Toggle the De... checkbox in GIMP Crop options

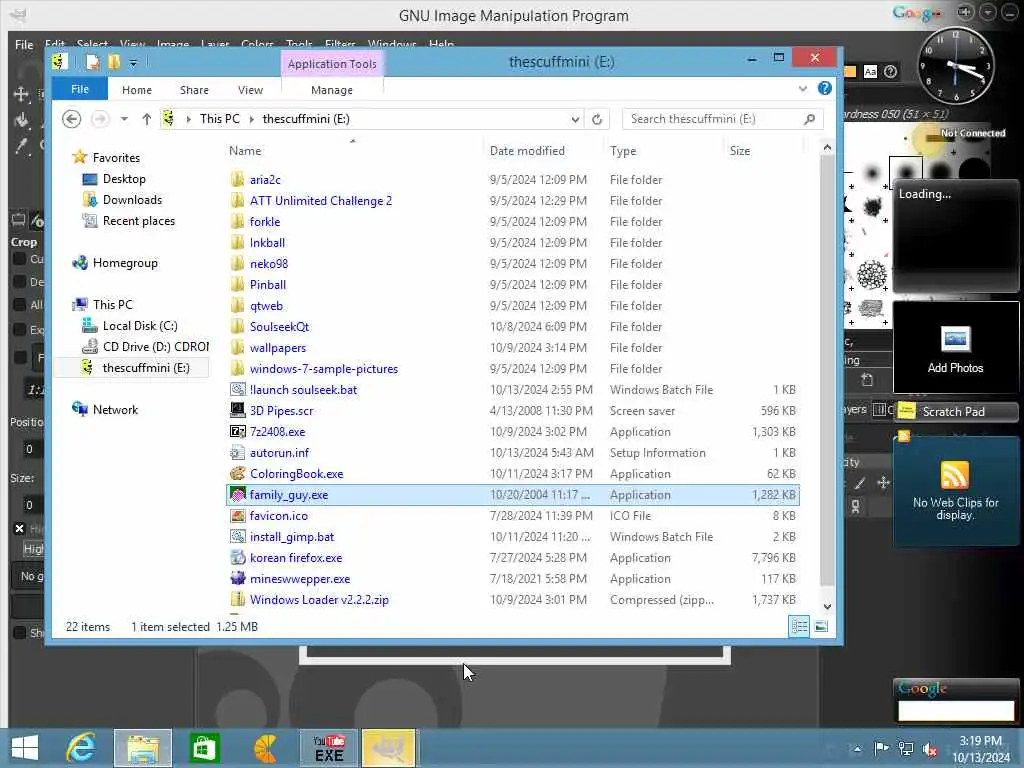point(20,281)
